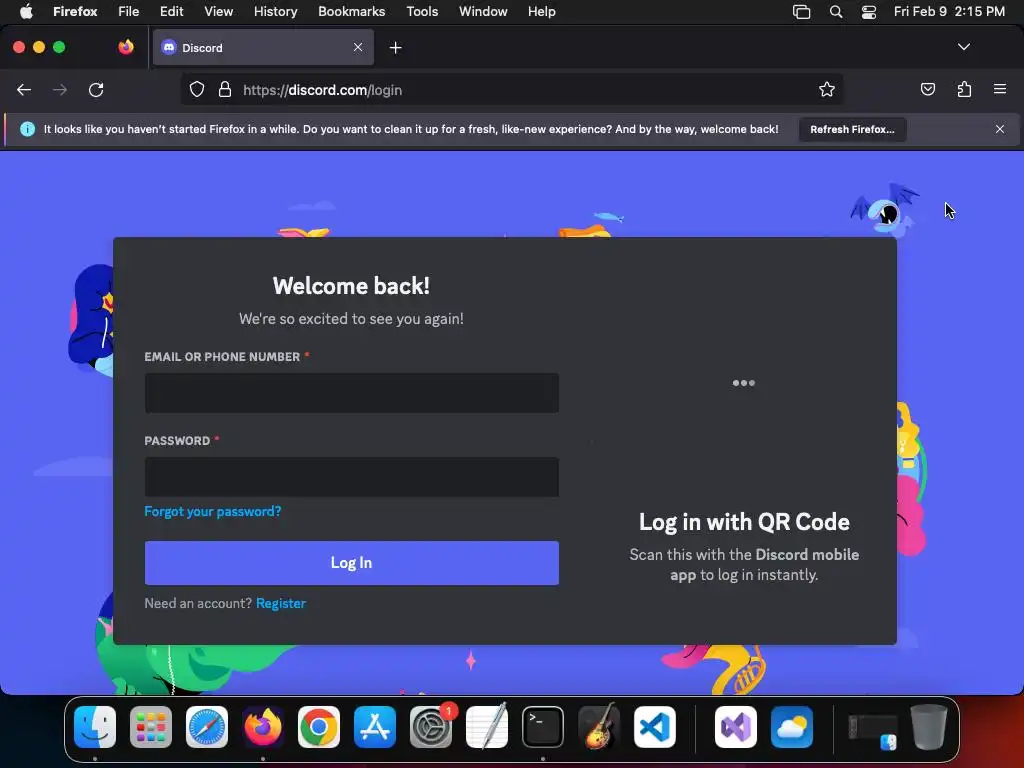Open the Apple menu
1024x768 pixels.
(x=26, y=11)
